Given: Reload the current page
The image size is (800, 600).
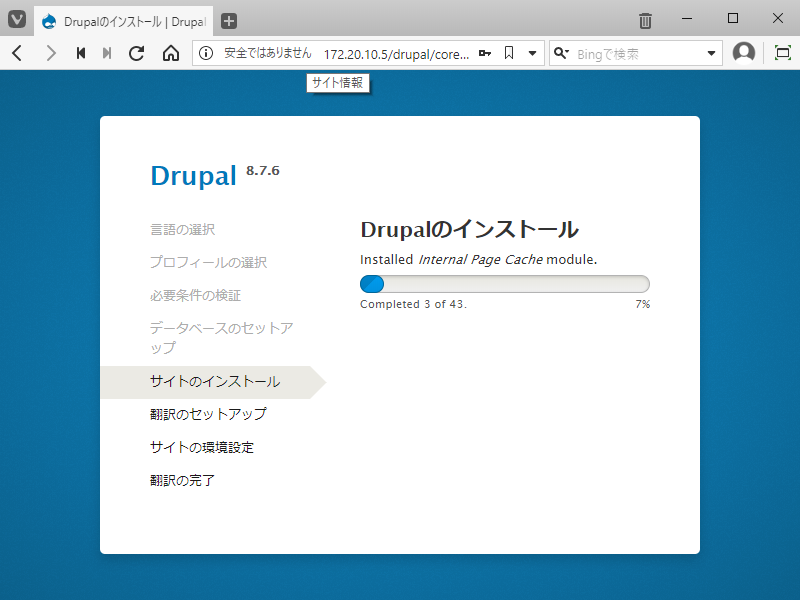Looking at the screenshot, I should [x=137, y=53].
